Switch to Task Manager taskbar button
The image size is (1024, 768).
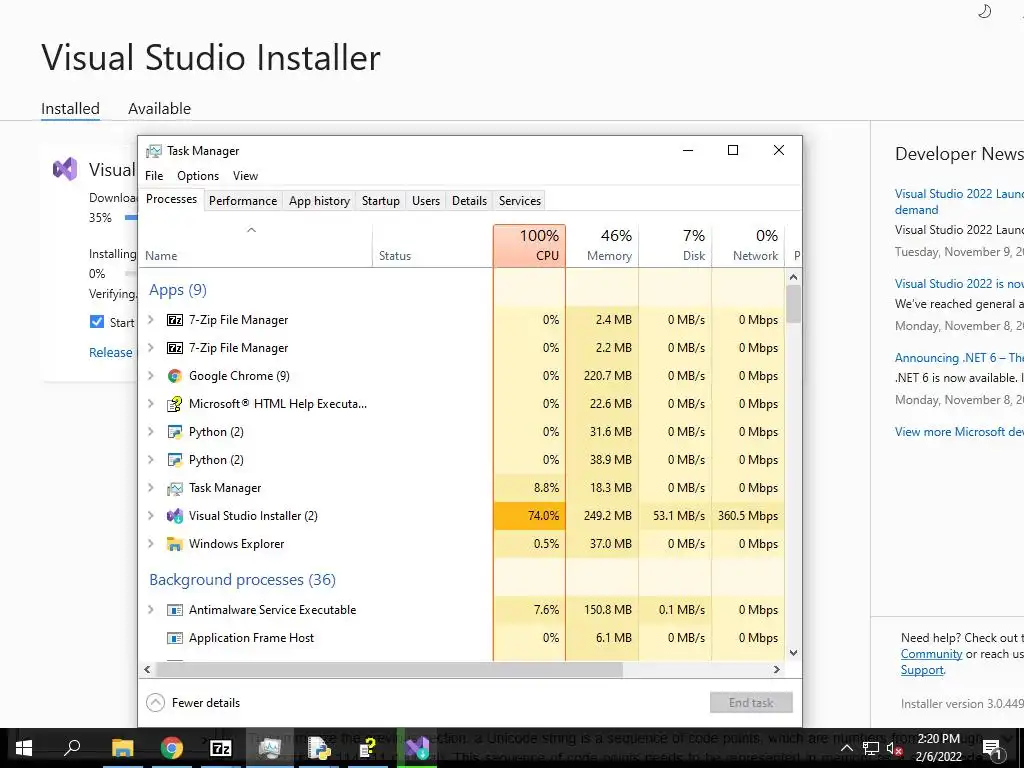270,748
